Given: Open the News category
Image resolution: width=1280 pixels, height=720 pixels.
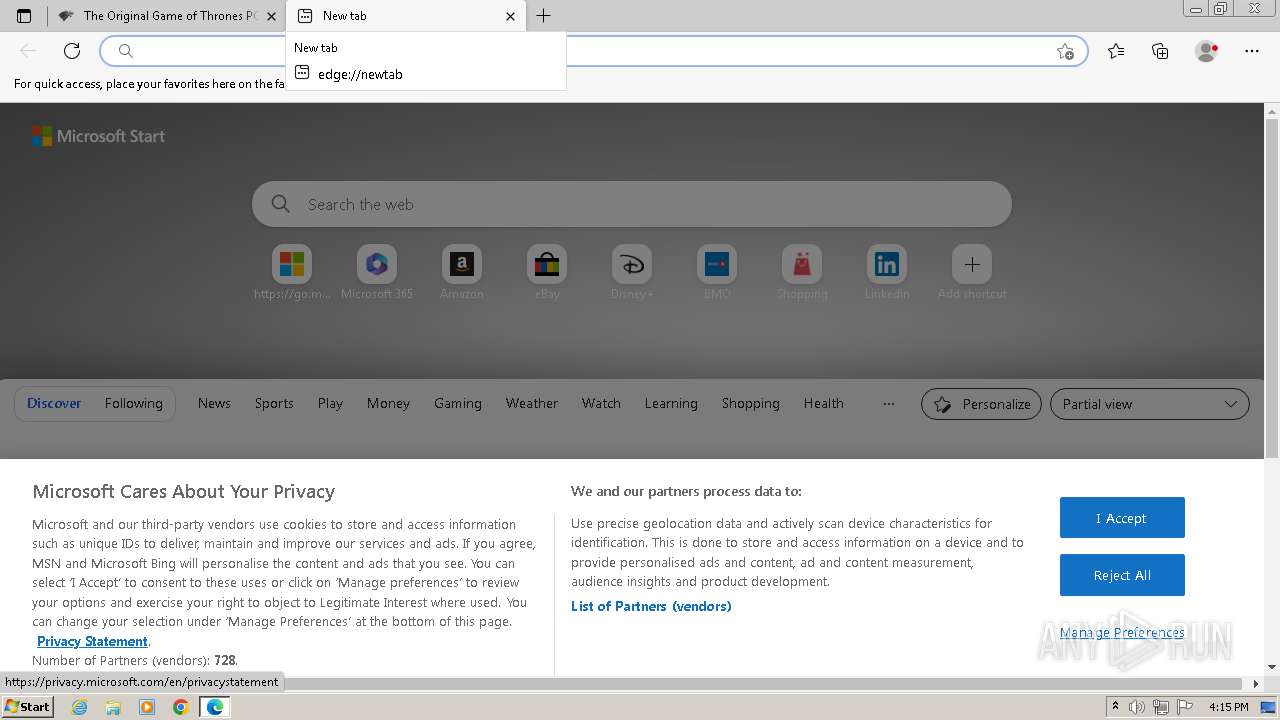Looking at the screenshot, I should click(214, 403).
